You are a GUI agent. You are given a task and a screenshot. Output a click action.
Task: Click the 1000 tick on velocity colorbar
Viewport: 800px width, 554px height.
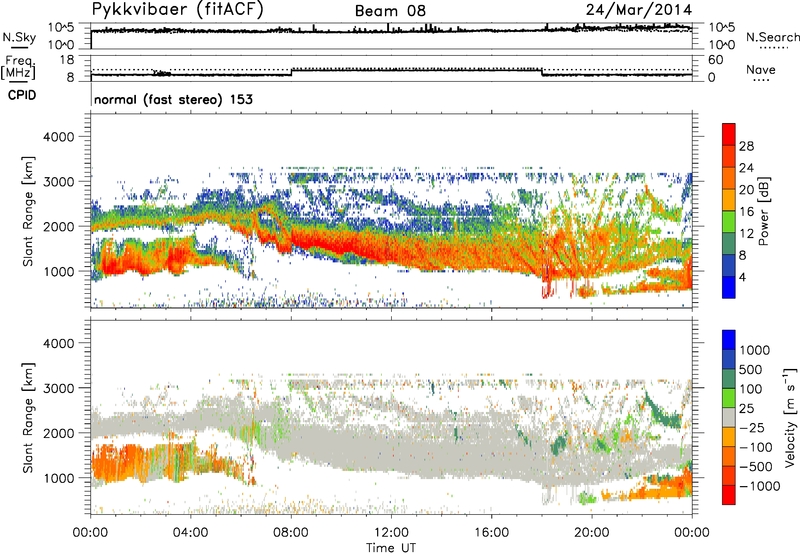[754, 350]
